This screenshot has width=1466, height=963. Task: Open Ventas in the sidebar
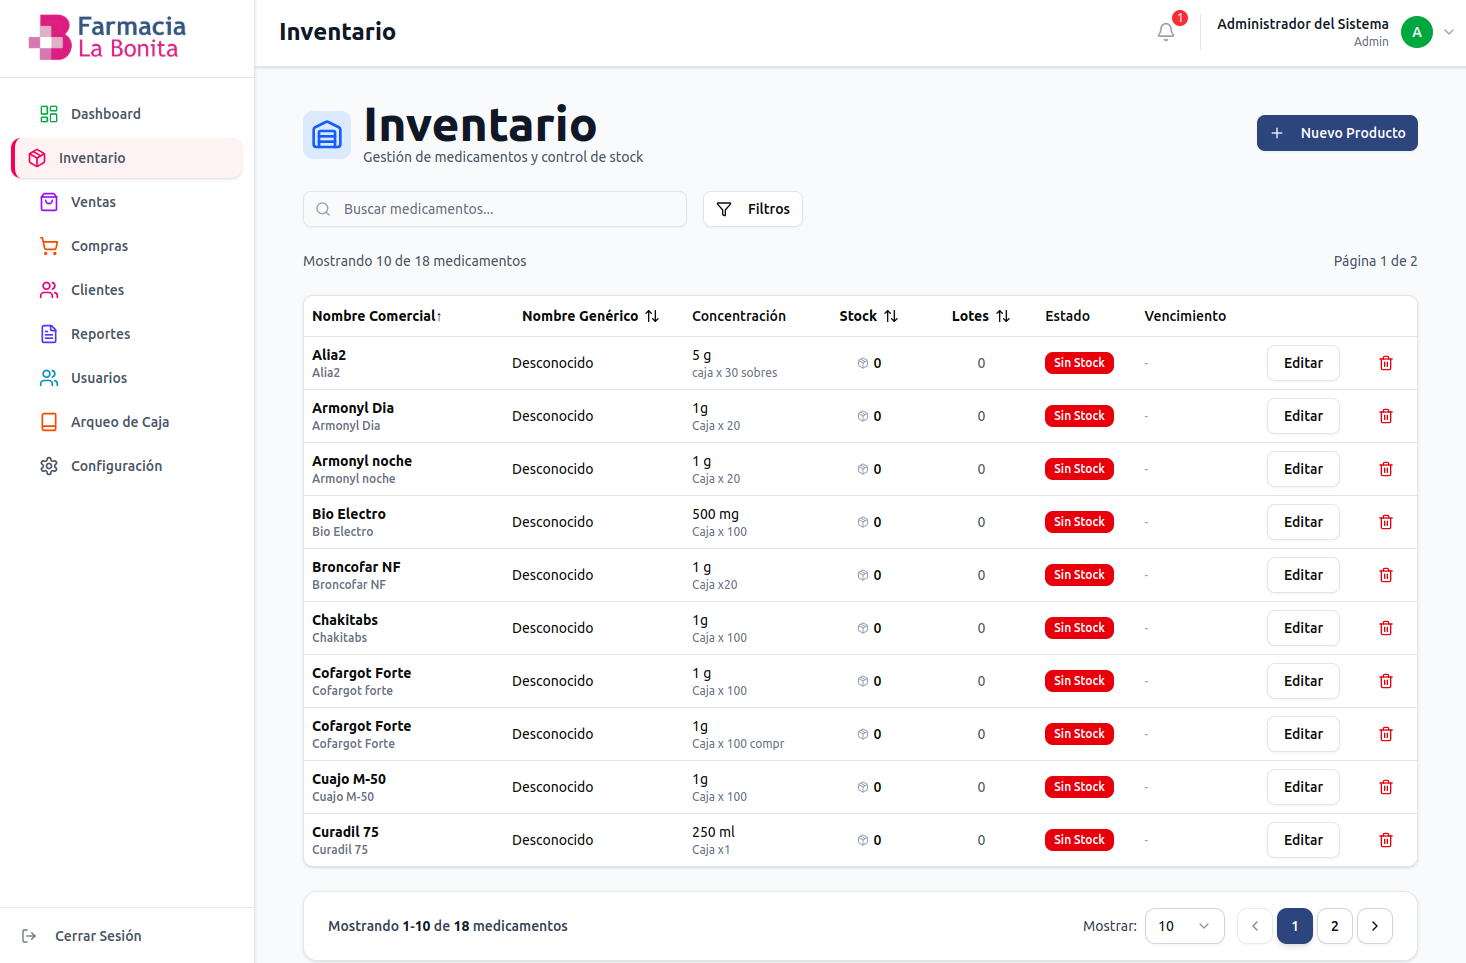point(93,202)
